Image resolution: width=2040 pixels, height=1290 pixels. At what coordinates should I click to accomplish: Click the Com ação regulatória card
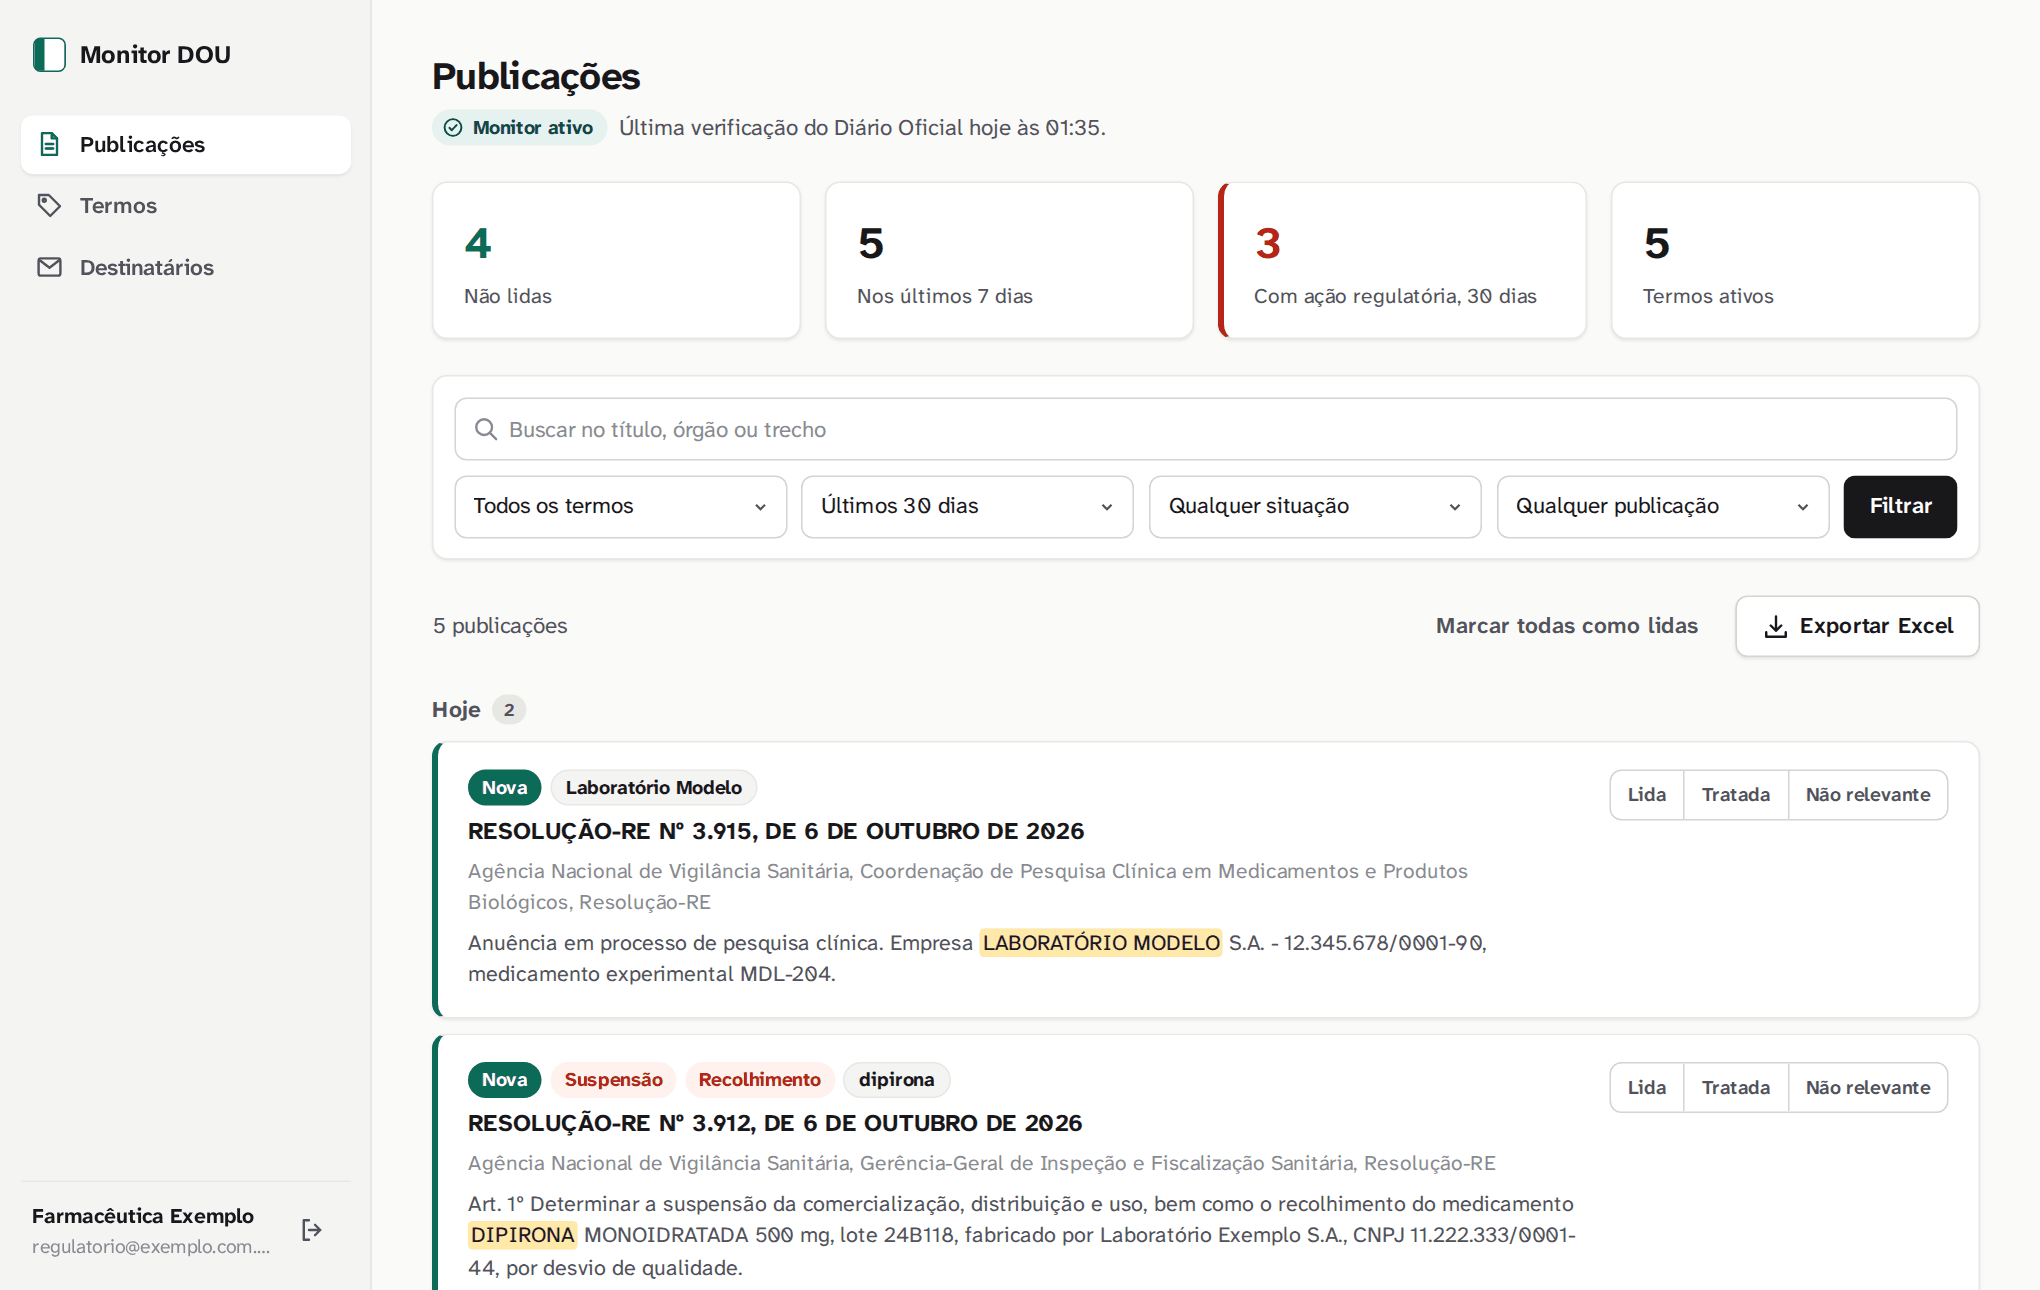pos(1402,260)
